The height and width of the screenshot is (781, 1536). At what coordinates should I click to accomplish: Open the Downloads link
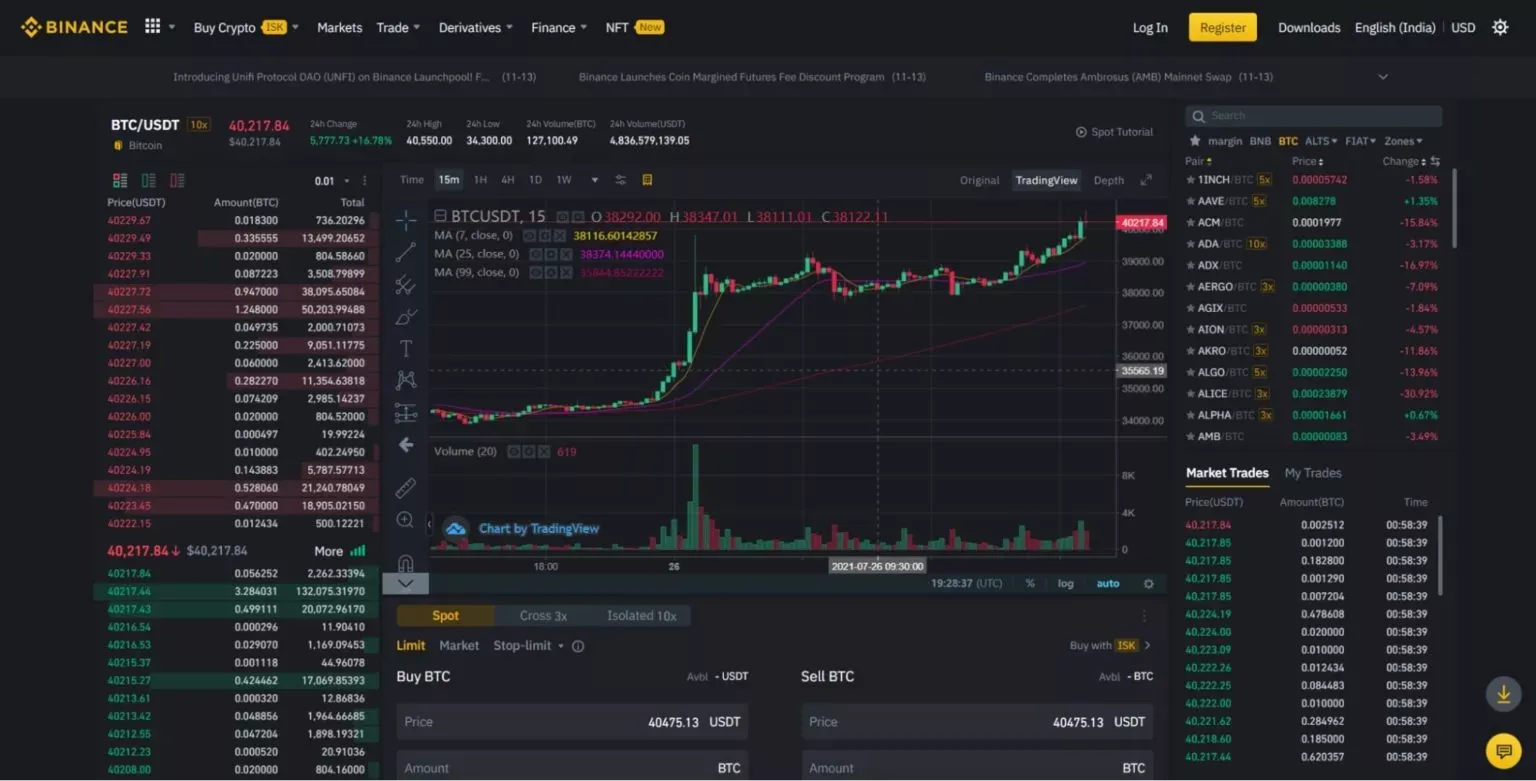tap(1309, 27)
